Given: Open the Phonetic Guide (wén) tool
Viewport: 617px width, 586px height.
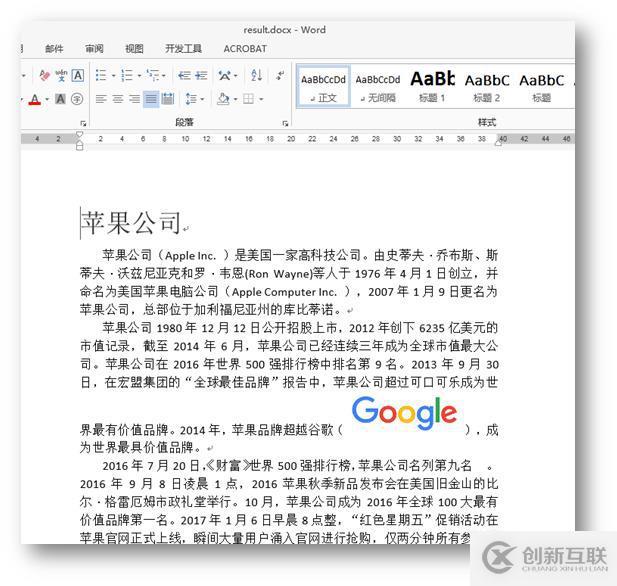Looking at the screenshot, I should 61,75.
